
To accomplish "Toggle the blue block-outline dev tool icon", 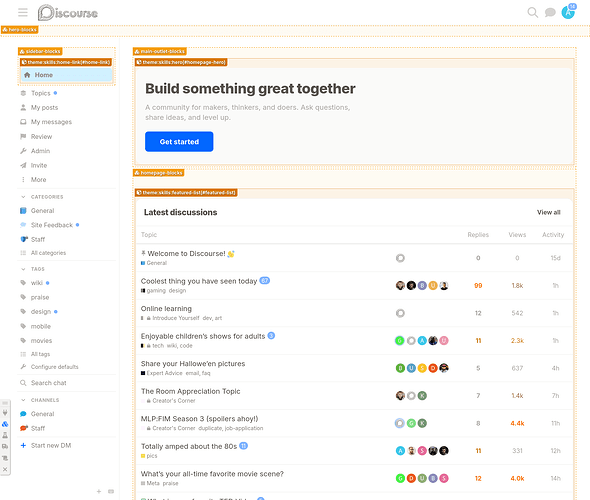I will click(5, 424).
